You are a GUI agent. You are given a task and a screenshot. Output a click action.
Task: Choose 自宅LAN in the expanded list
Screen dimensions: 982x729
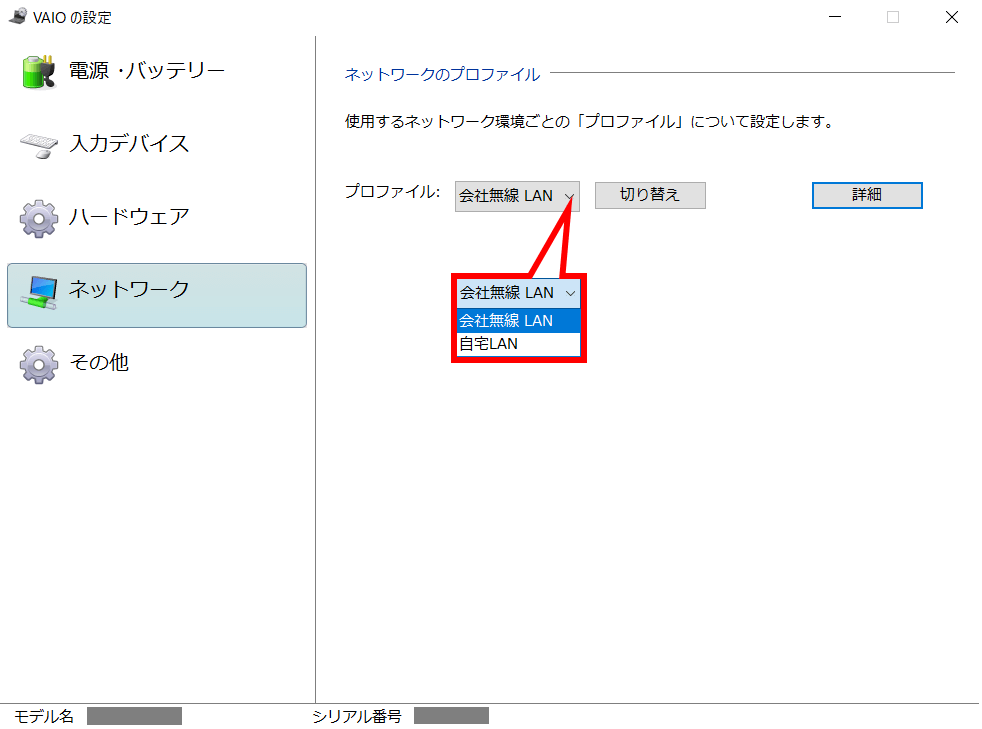(x=519, y=344)
